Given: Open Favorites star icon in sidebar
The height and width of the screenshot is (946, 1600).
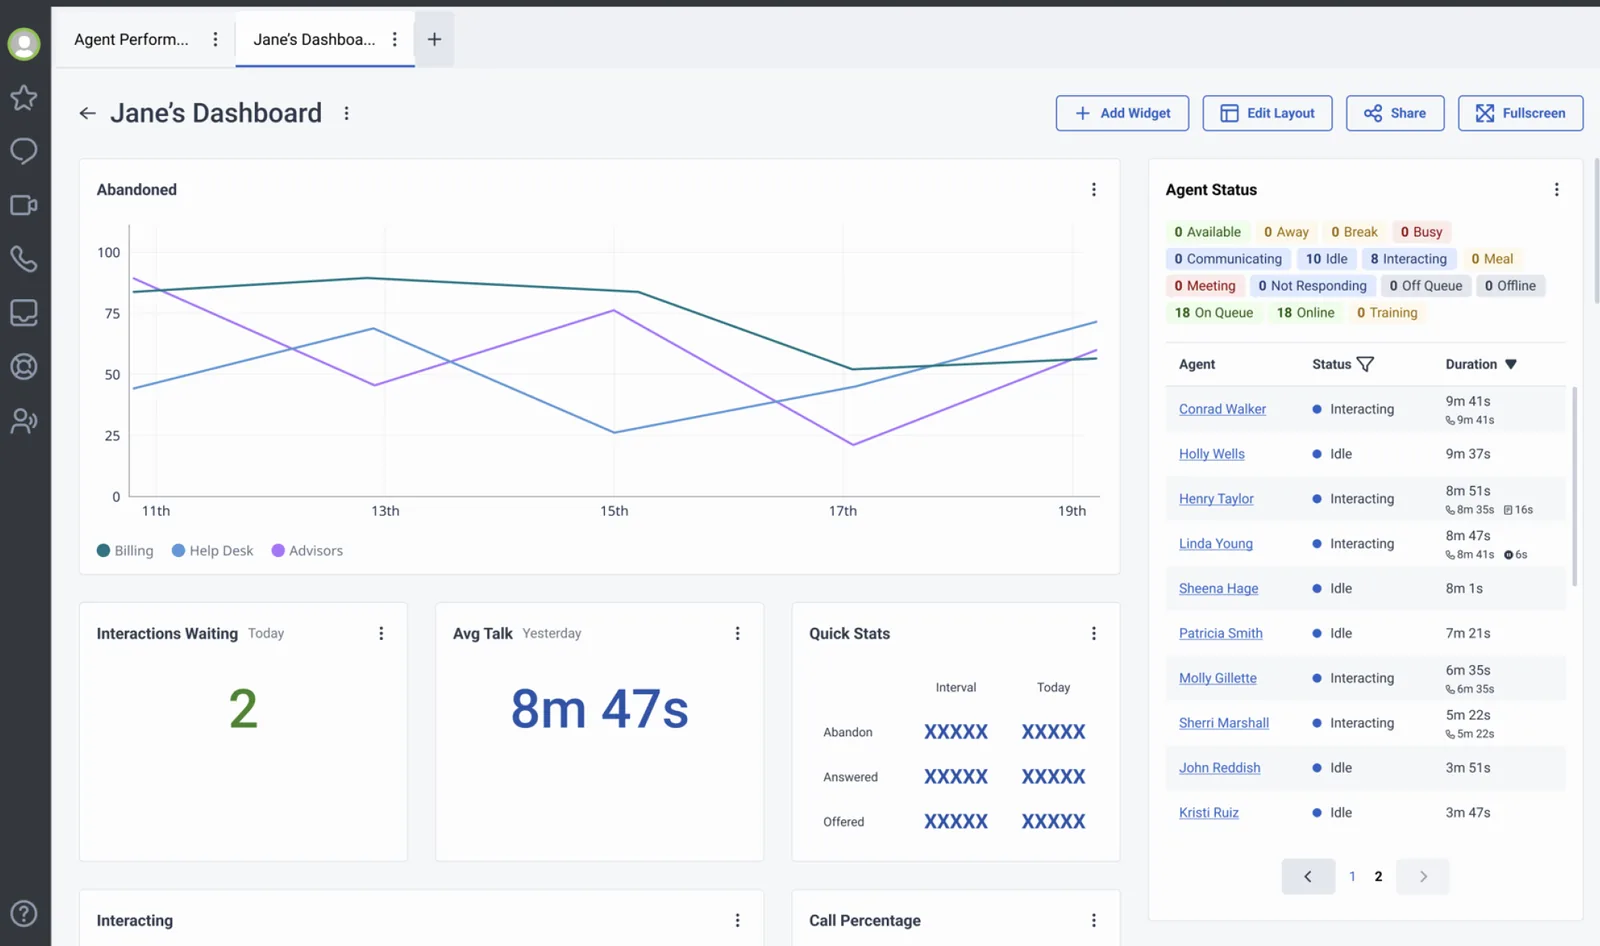Looking at the screenshot, I should [x=24, y=97].
